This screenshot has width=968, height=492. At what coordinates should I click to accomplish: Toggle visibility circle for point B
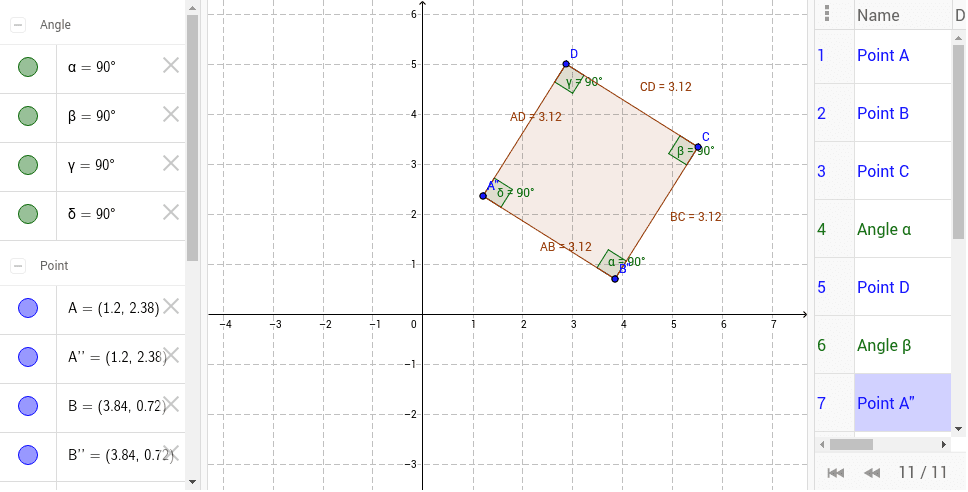(x=28, y=406)
